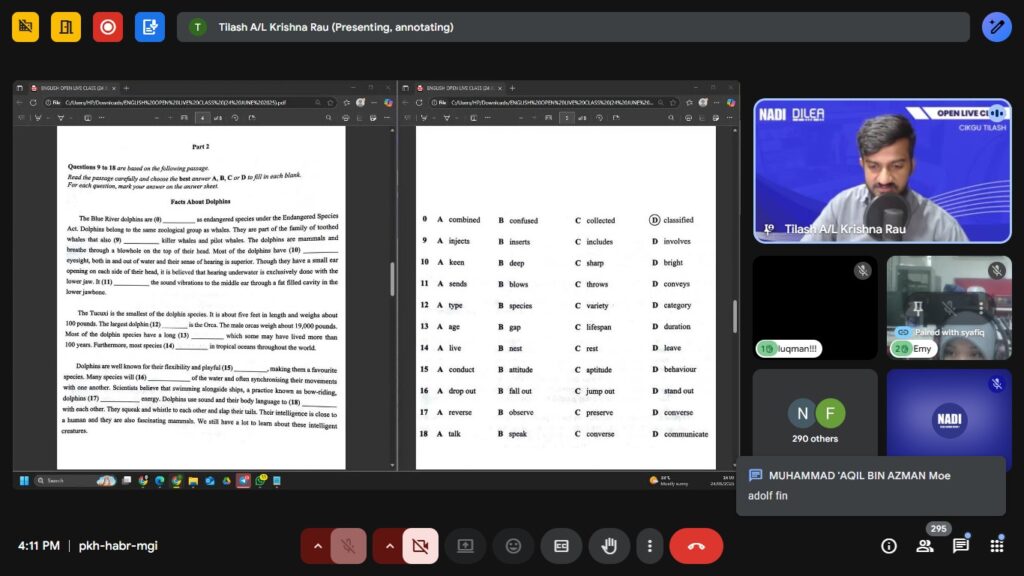Image resolution: width=1024 pixels, height=576 pixels.
Task: Click the '290 others' participants tile
Action: click(x=815, y=420)
